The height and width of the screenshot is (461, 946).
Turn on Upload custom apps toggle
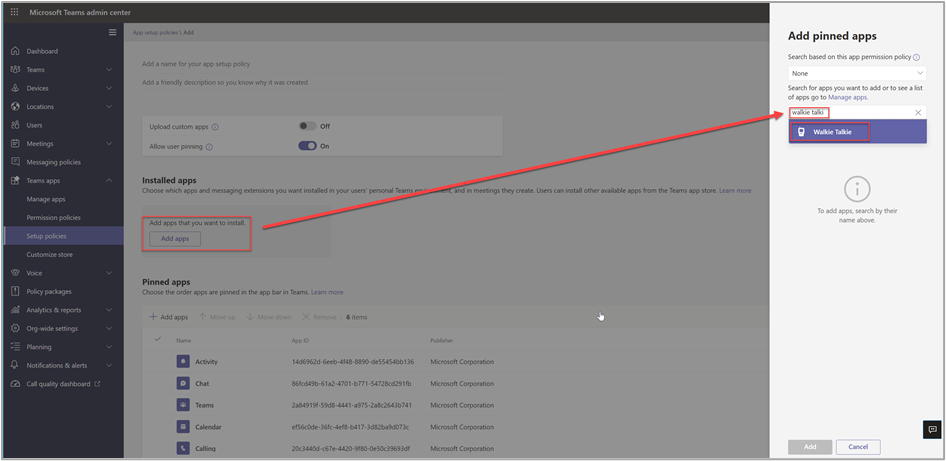[x=308, y=126]
